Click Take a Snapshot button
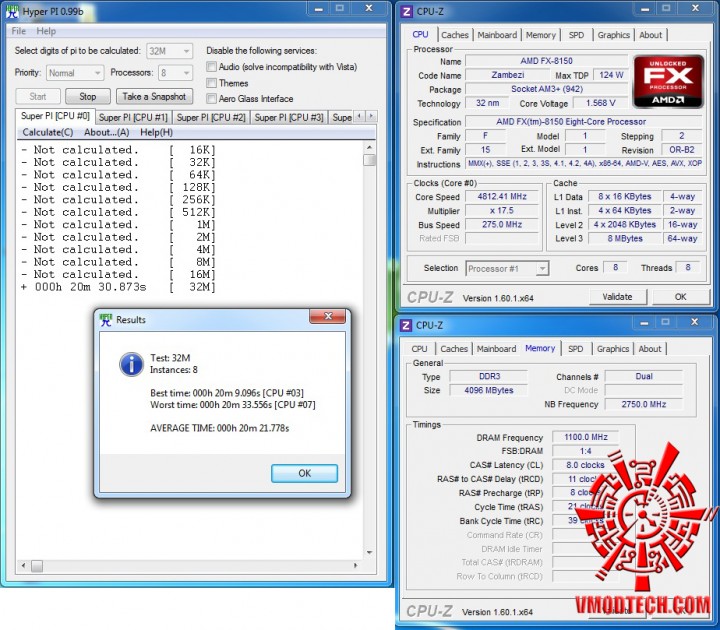This screenshot has width=720, height=630. point(154,96)
